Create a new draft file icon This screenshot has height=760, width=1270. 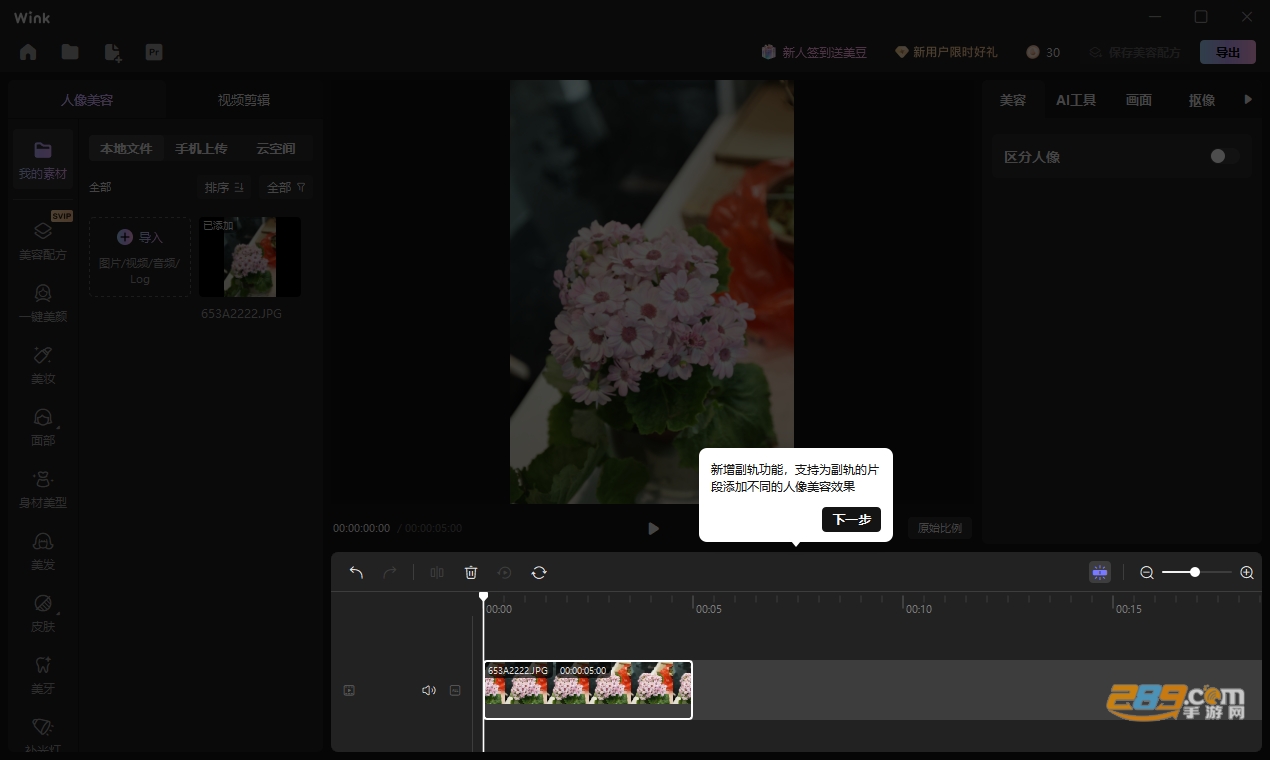click(x=112, y=52)
